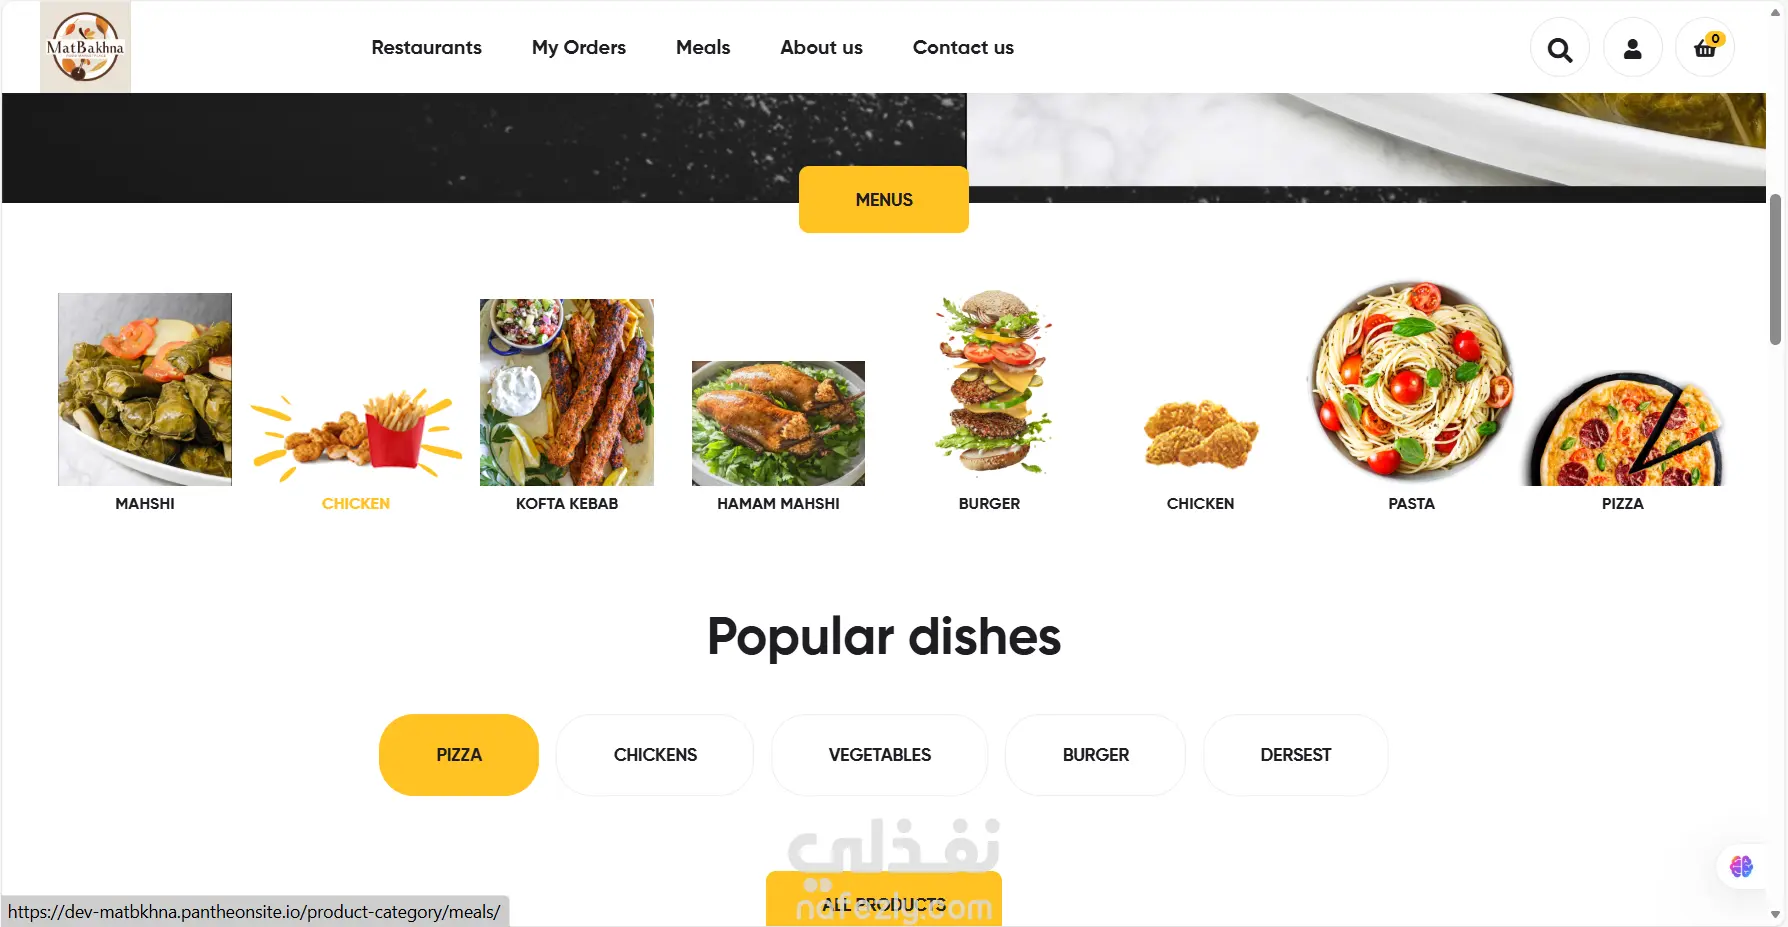Open the Restaurants menu item
Image resolution: width=1788 pixels, height=927 pixels.
coord(426,47)
